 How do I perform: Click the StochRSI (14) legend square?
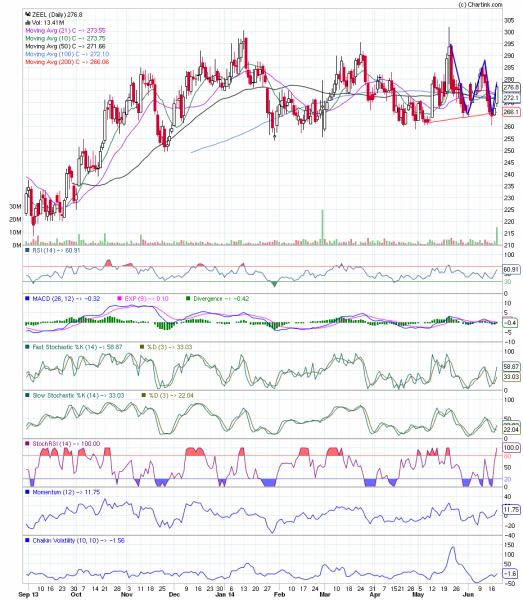pos(27,443)
